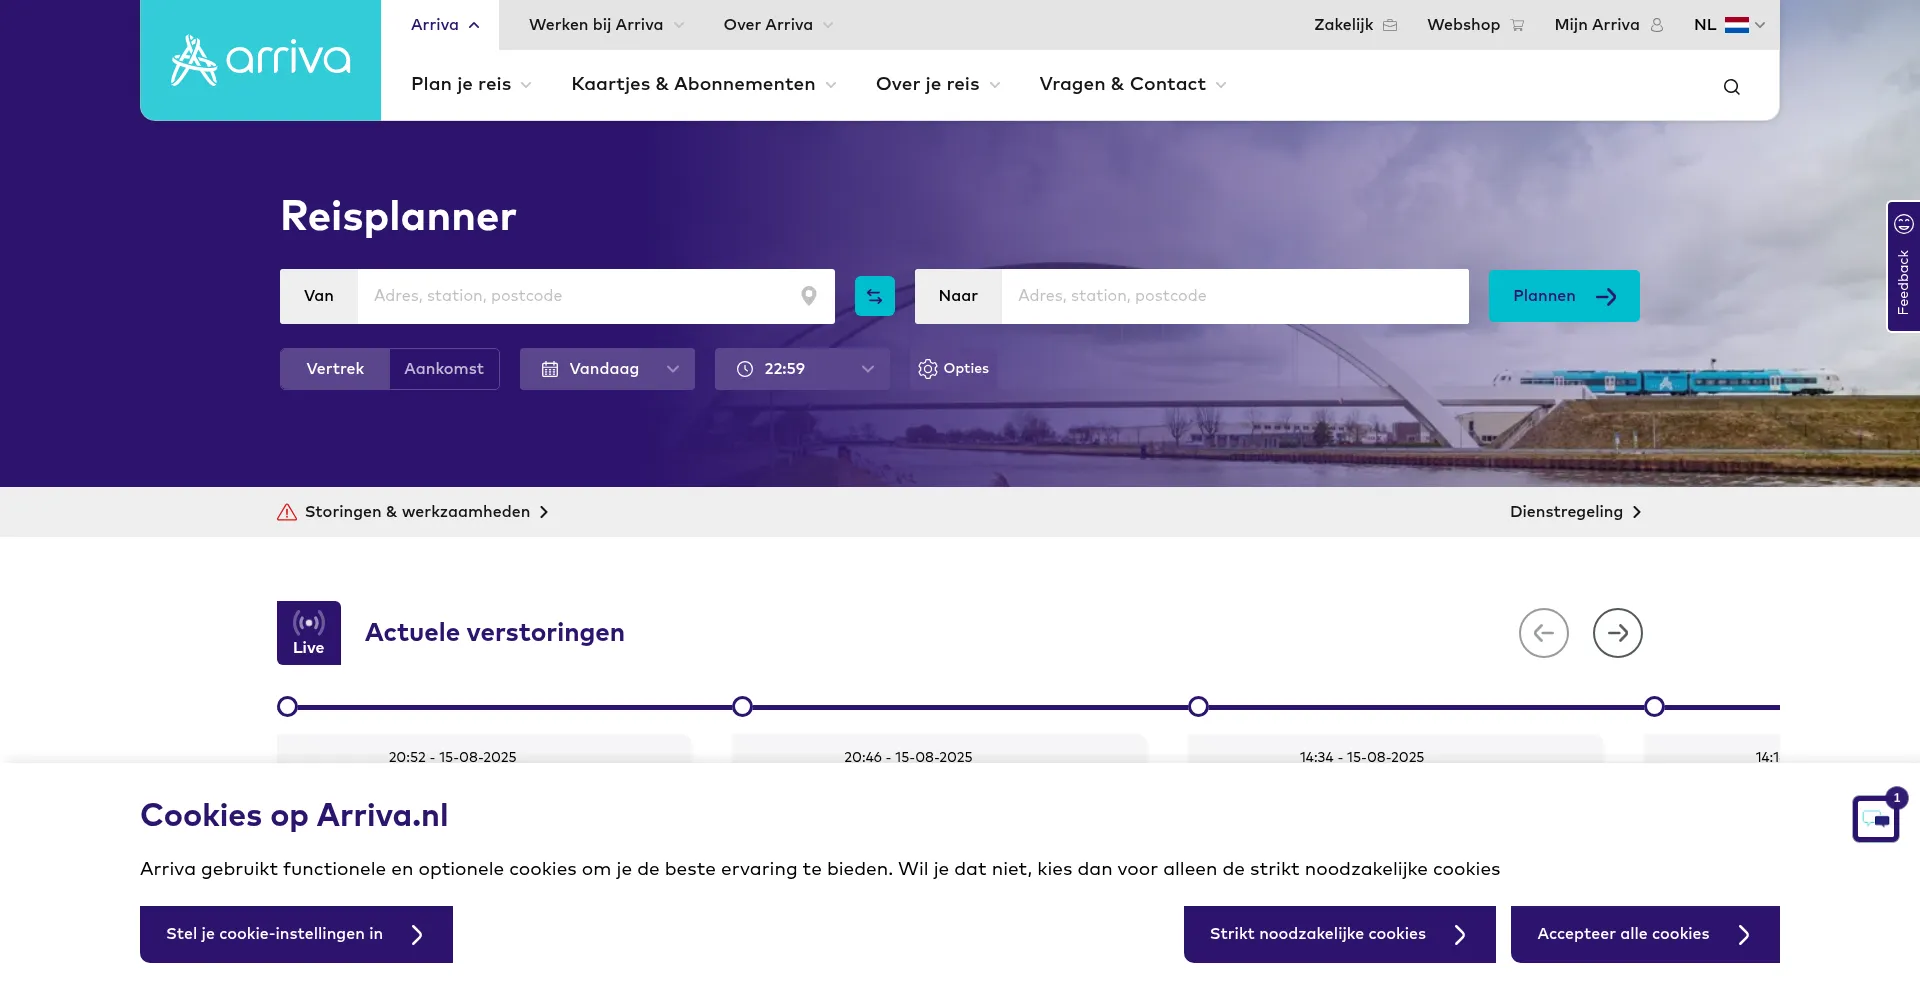The height and width of the screenshot is (993, 1920).
Task: Focus the Naar address input field
Action: pyautogui.click(x=1235, y=296)
